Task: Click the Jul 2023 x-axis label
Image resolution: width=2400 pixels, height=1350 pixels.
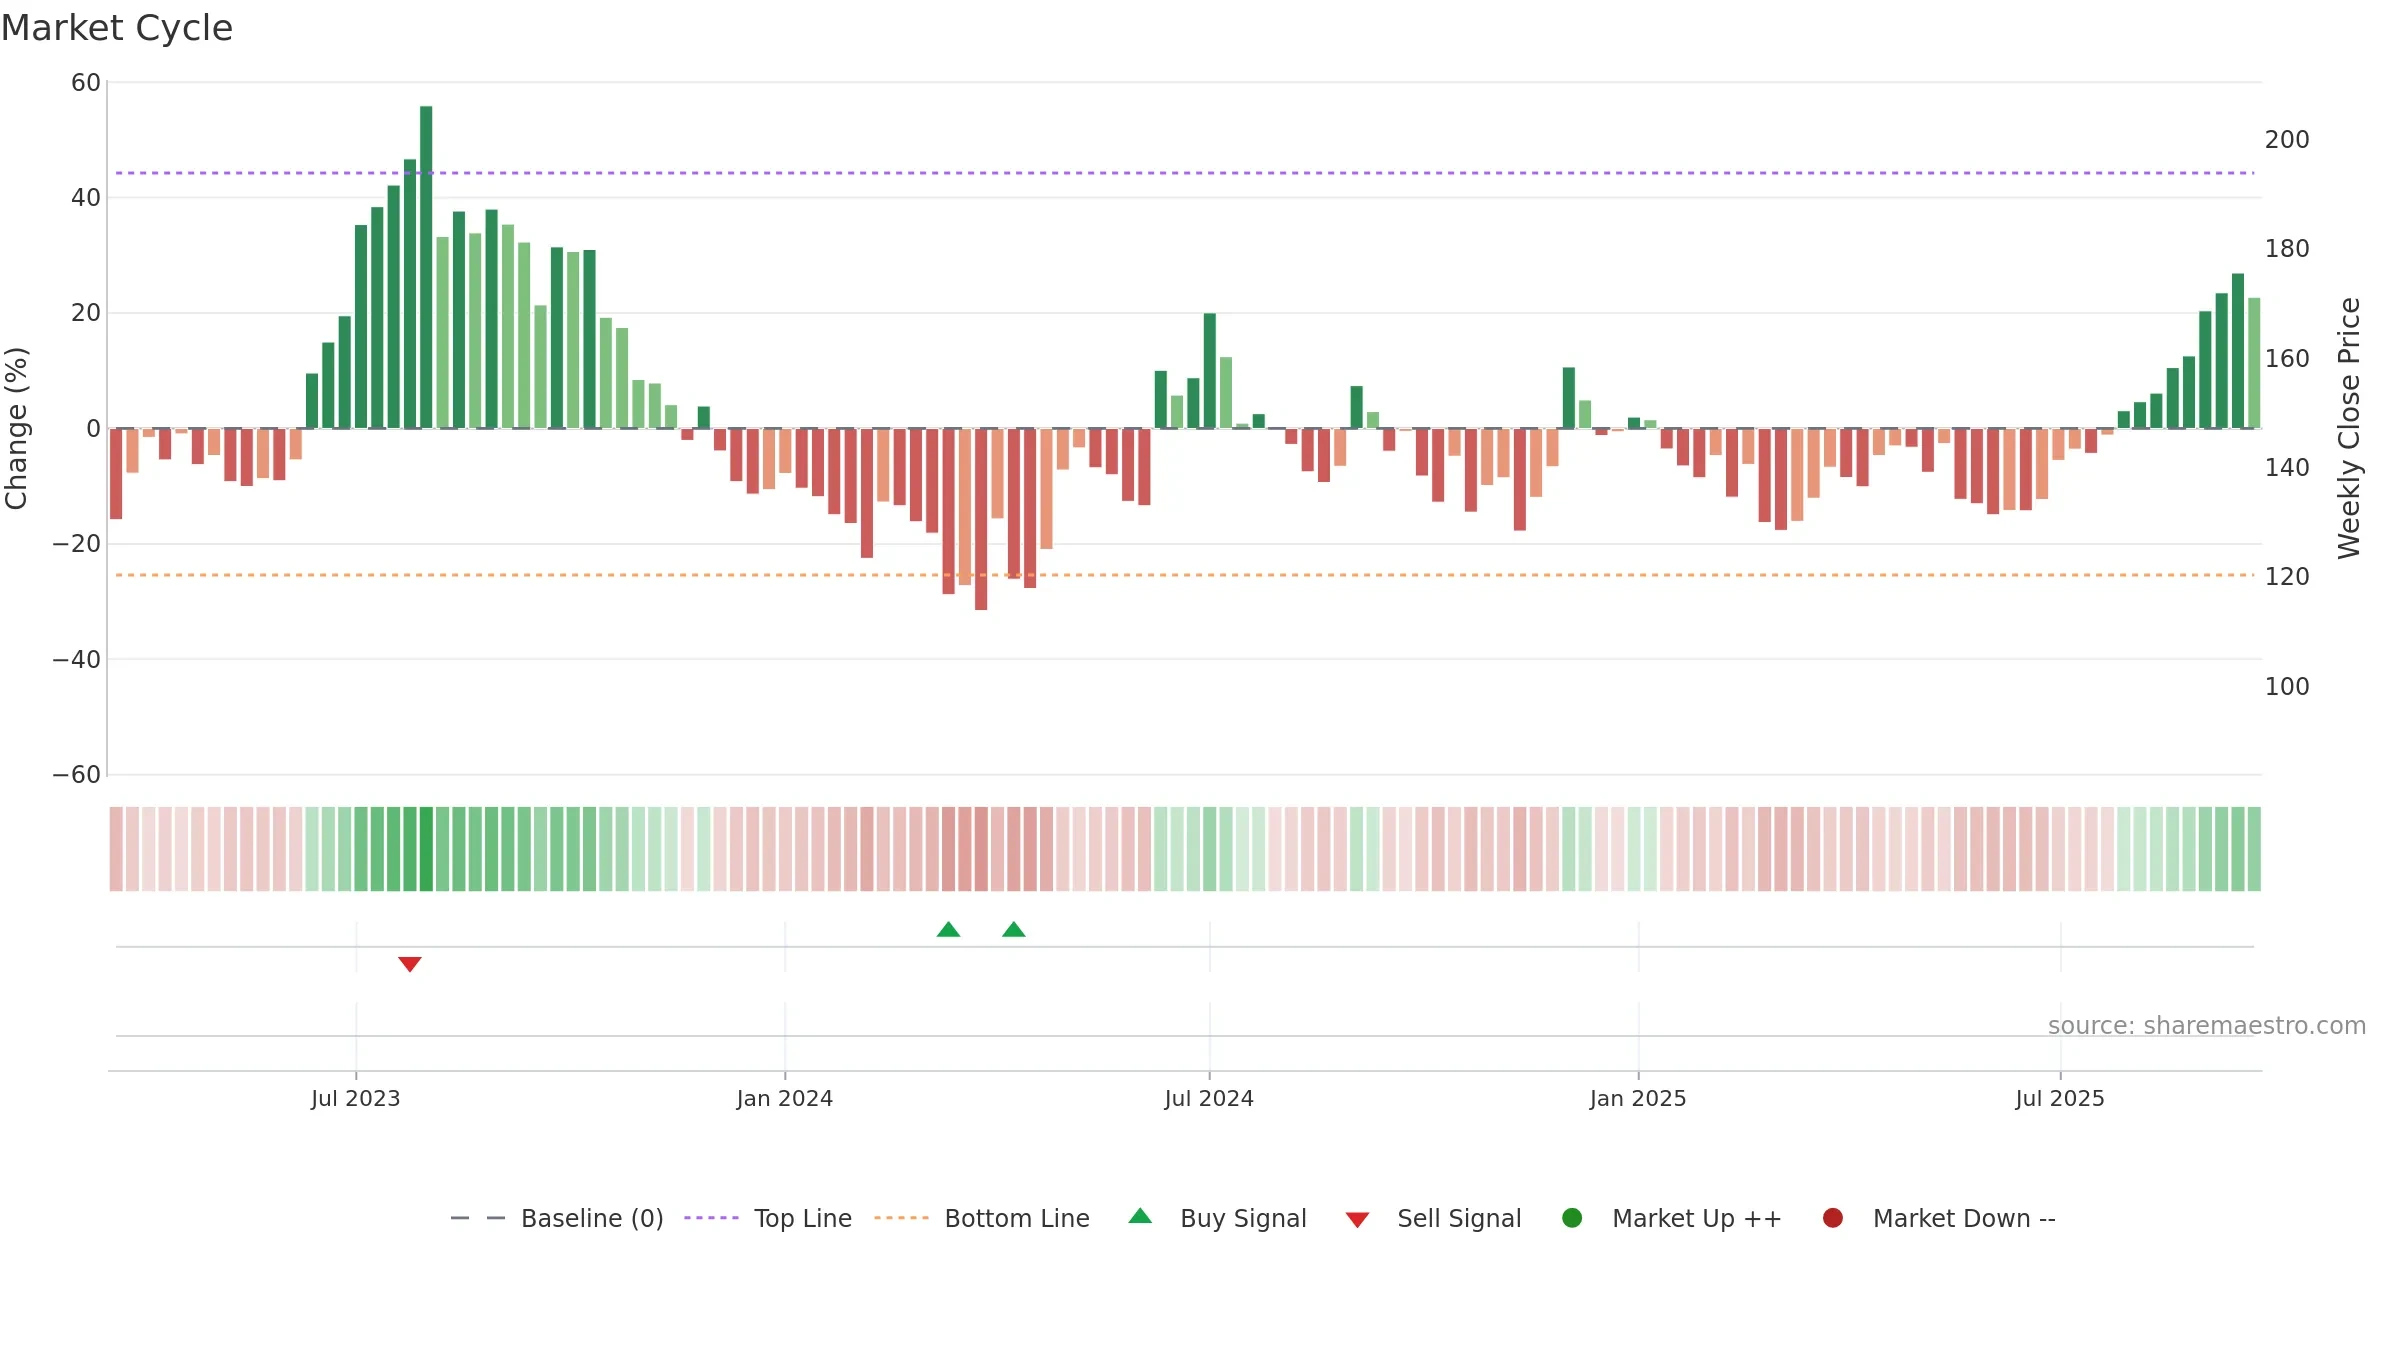Action: click(356, 1099)
